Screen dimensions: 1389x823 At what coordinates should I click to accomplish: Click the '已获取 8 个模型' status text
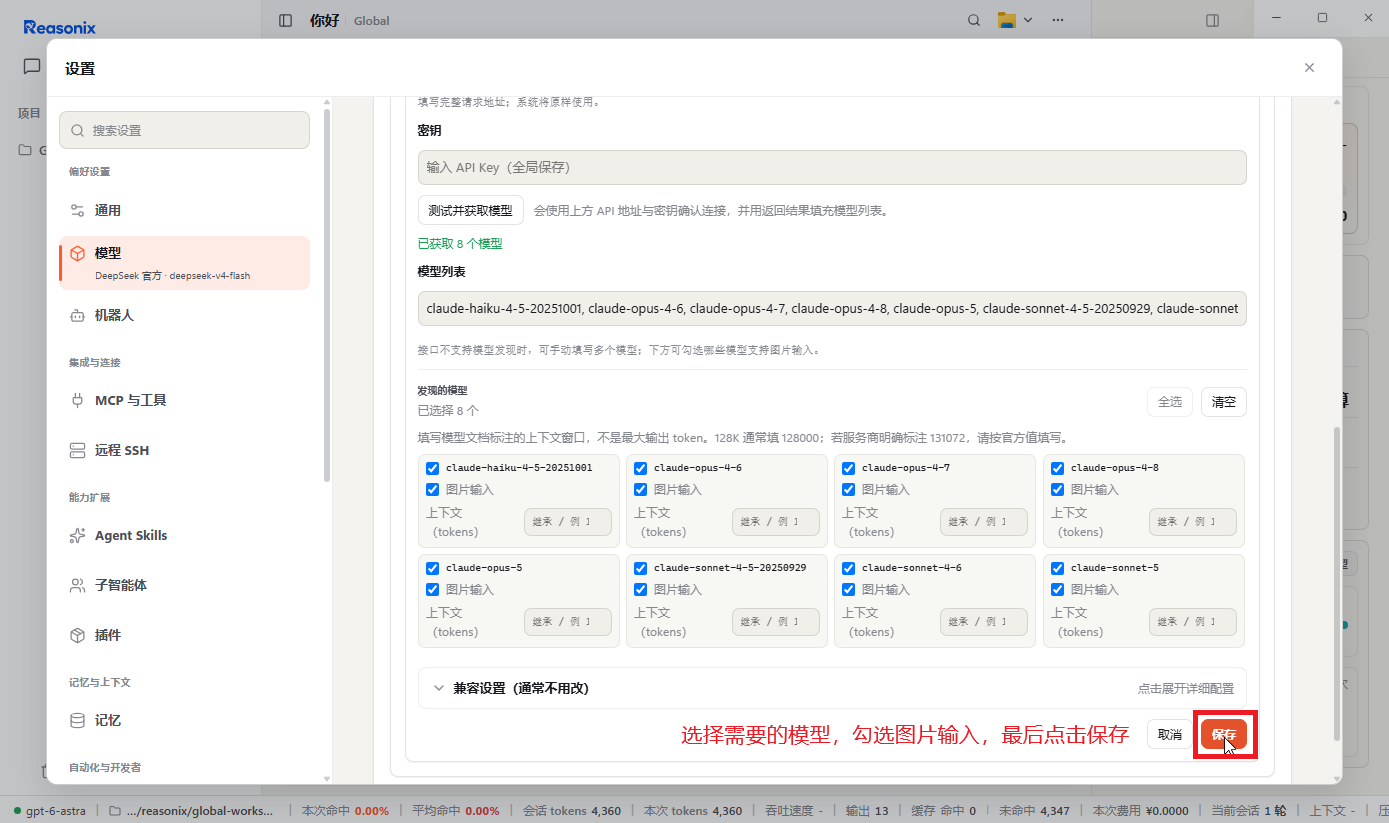coord(460,243)
